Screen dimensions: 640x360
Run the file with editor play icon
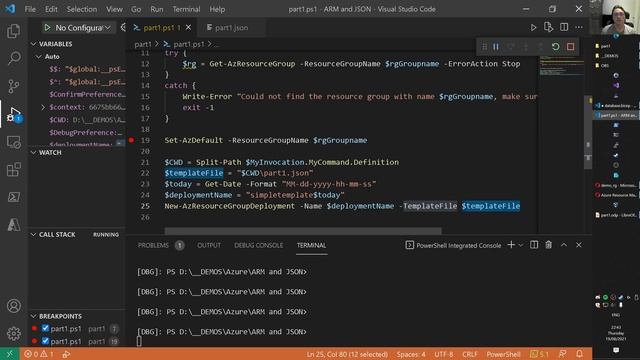[533, 28]
